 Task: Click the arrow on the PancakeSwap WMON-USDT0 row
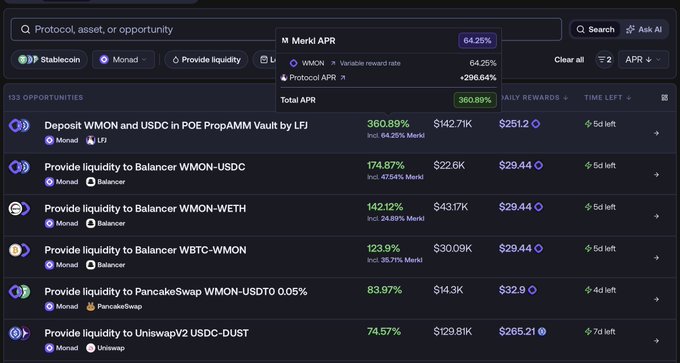coord(656,299)
